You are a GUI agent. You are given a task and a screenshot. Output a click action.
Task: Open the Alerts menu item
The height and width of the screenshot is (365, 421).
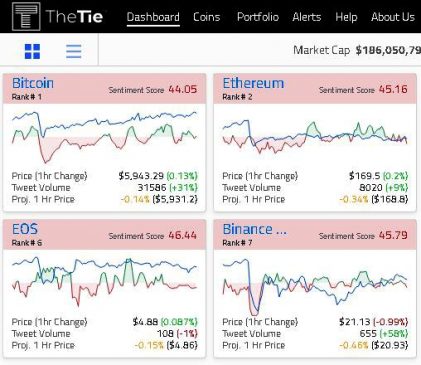(307, 17)
